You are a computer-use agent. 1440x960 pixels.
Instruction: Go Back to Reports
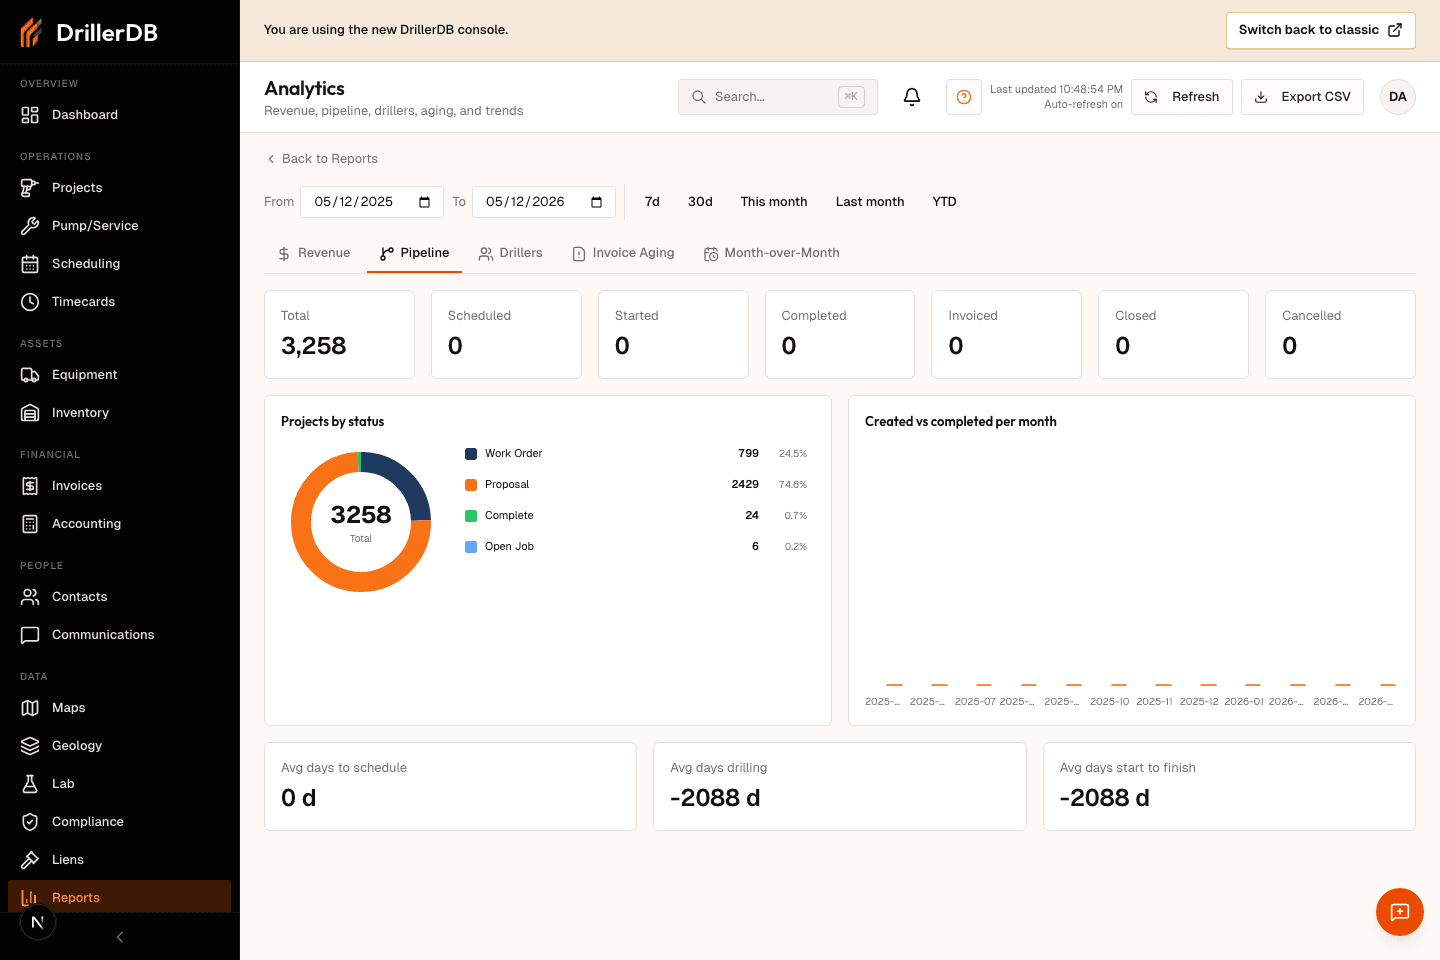point(322,159)
